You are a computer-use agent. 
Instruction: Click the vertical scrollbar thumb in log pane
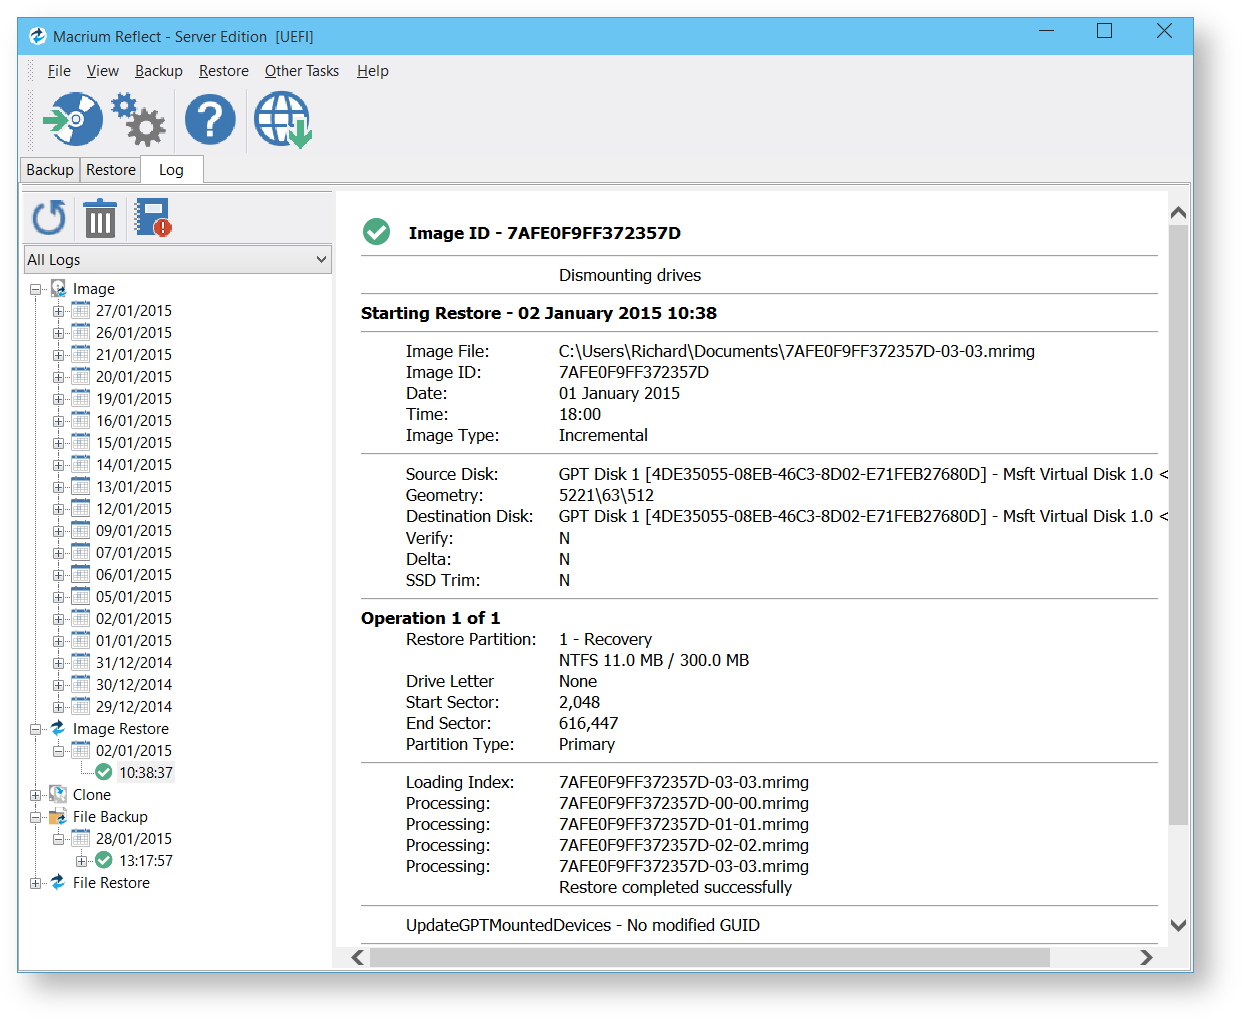coord(1178,525)
